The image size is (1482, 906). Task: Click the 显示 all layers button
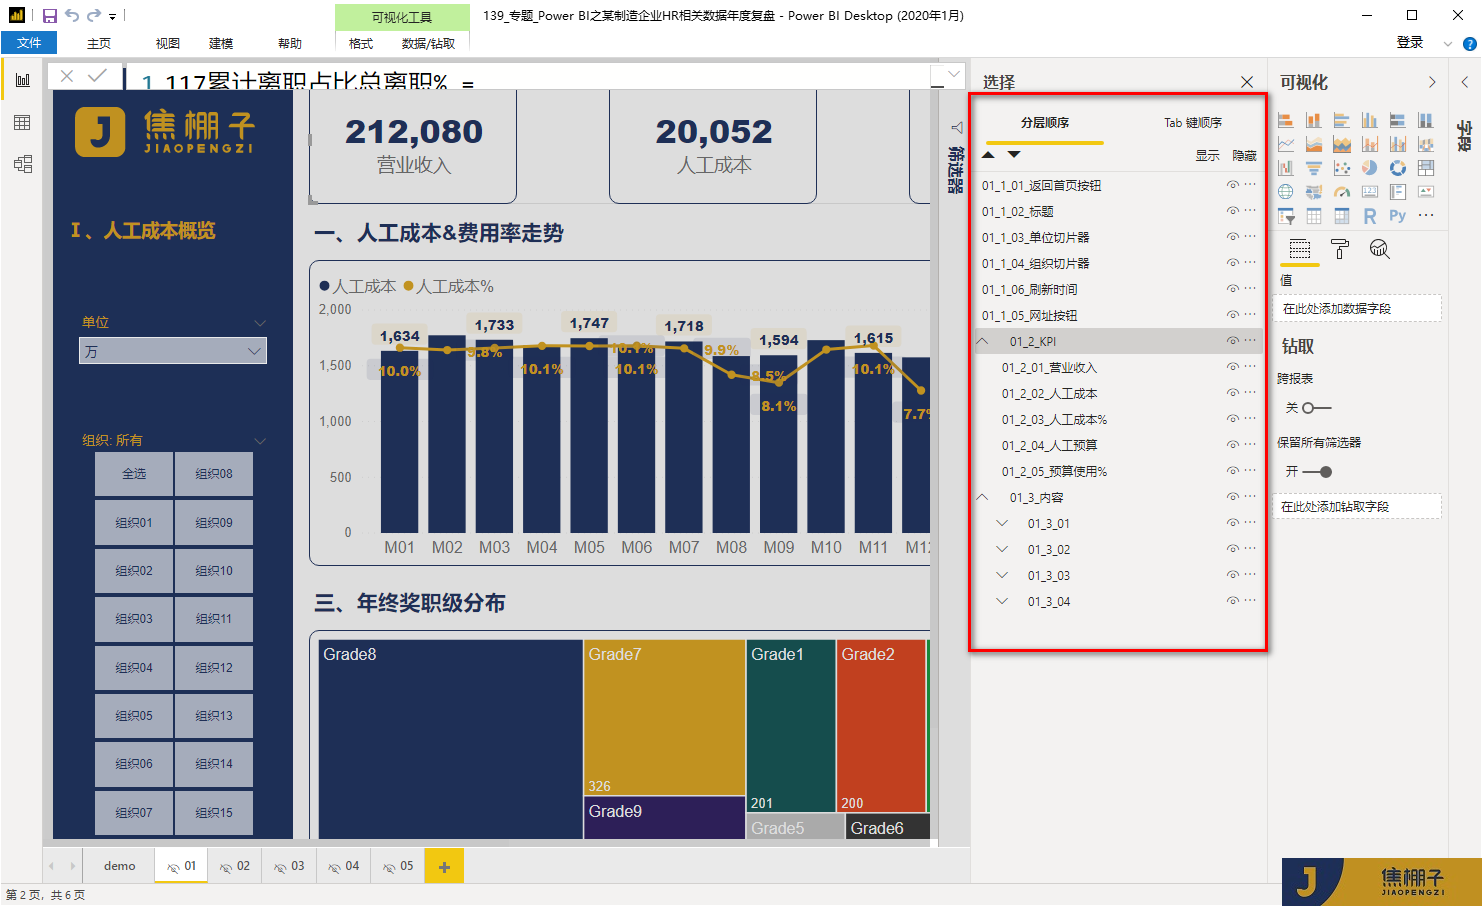[1207, 156]
